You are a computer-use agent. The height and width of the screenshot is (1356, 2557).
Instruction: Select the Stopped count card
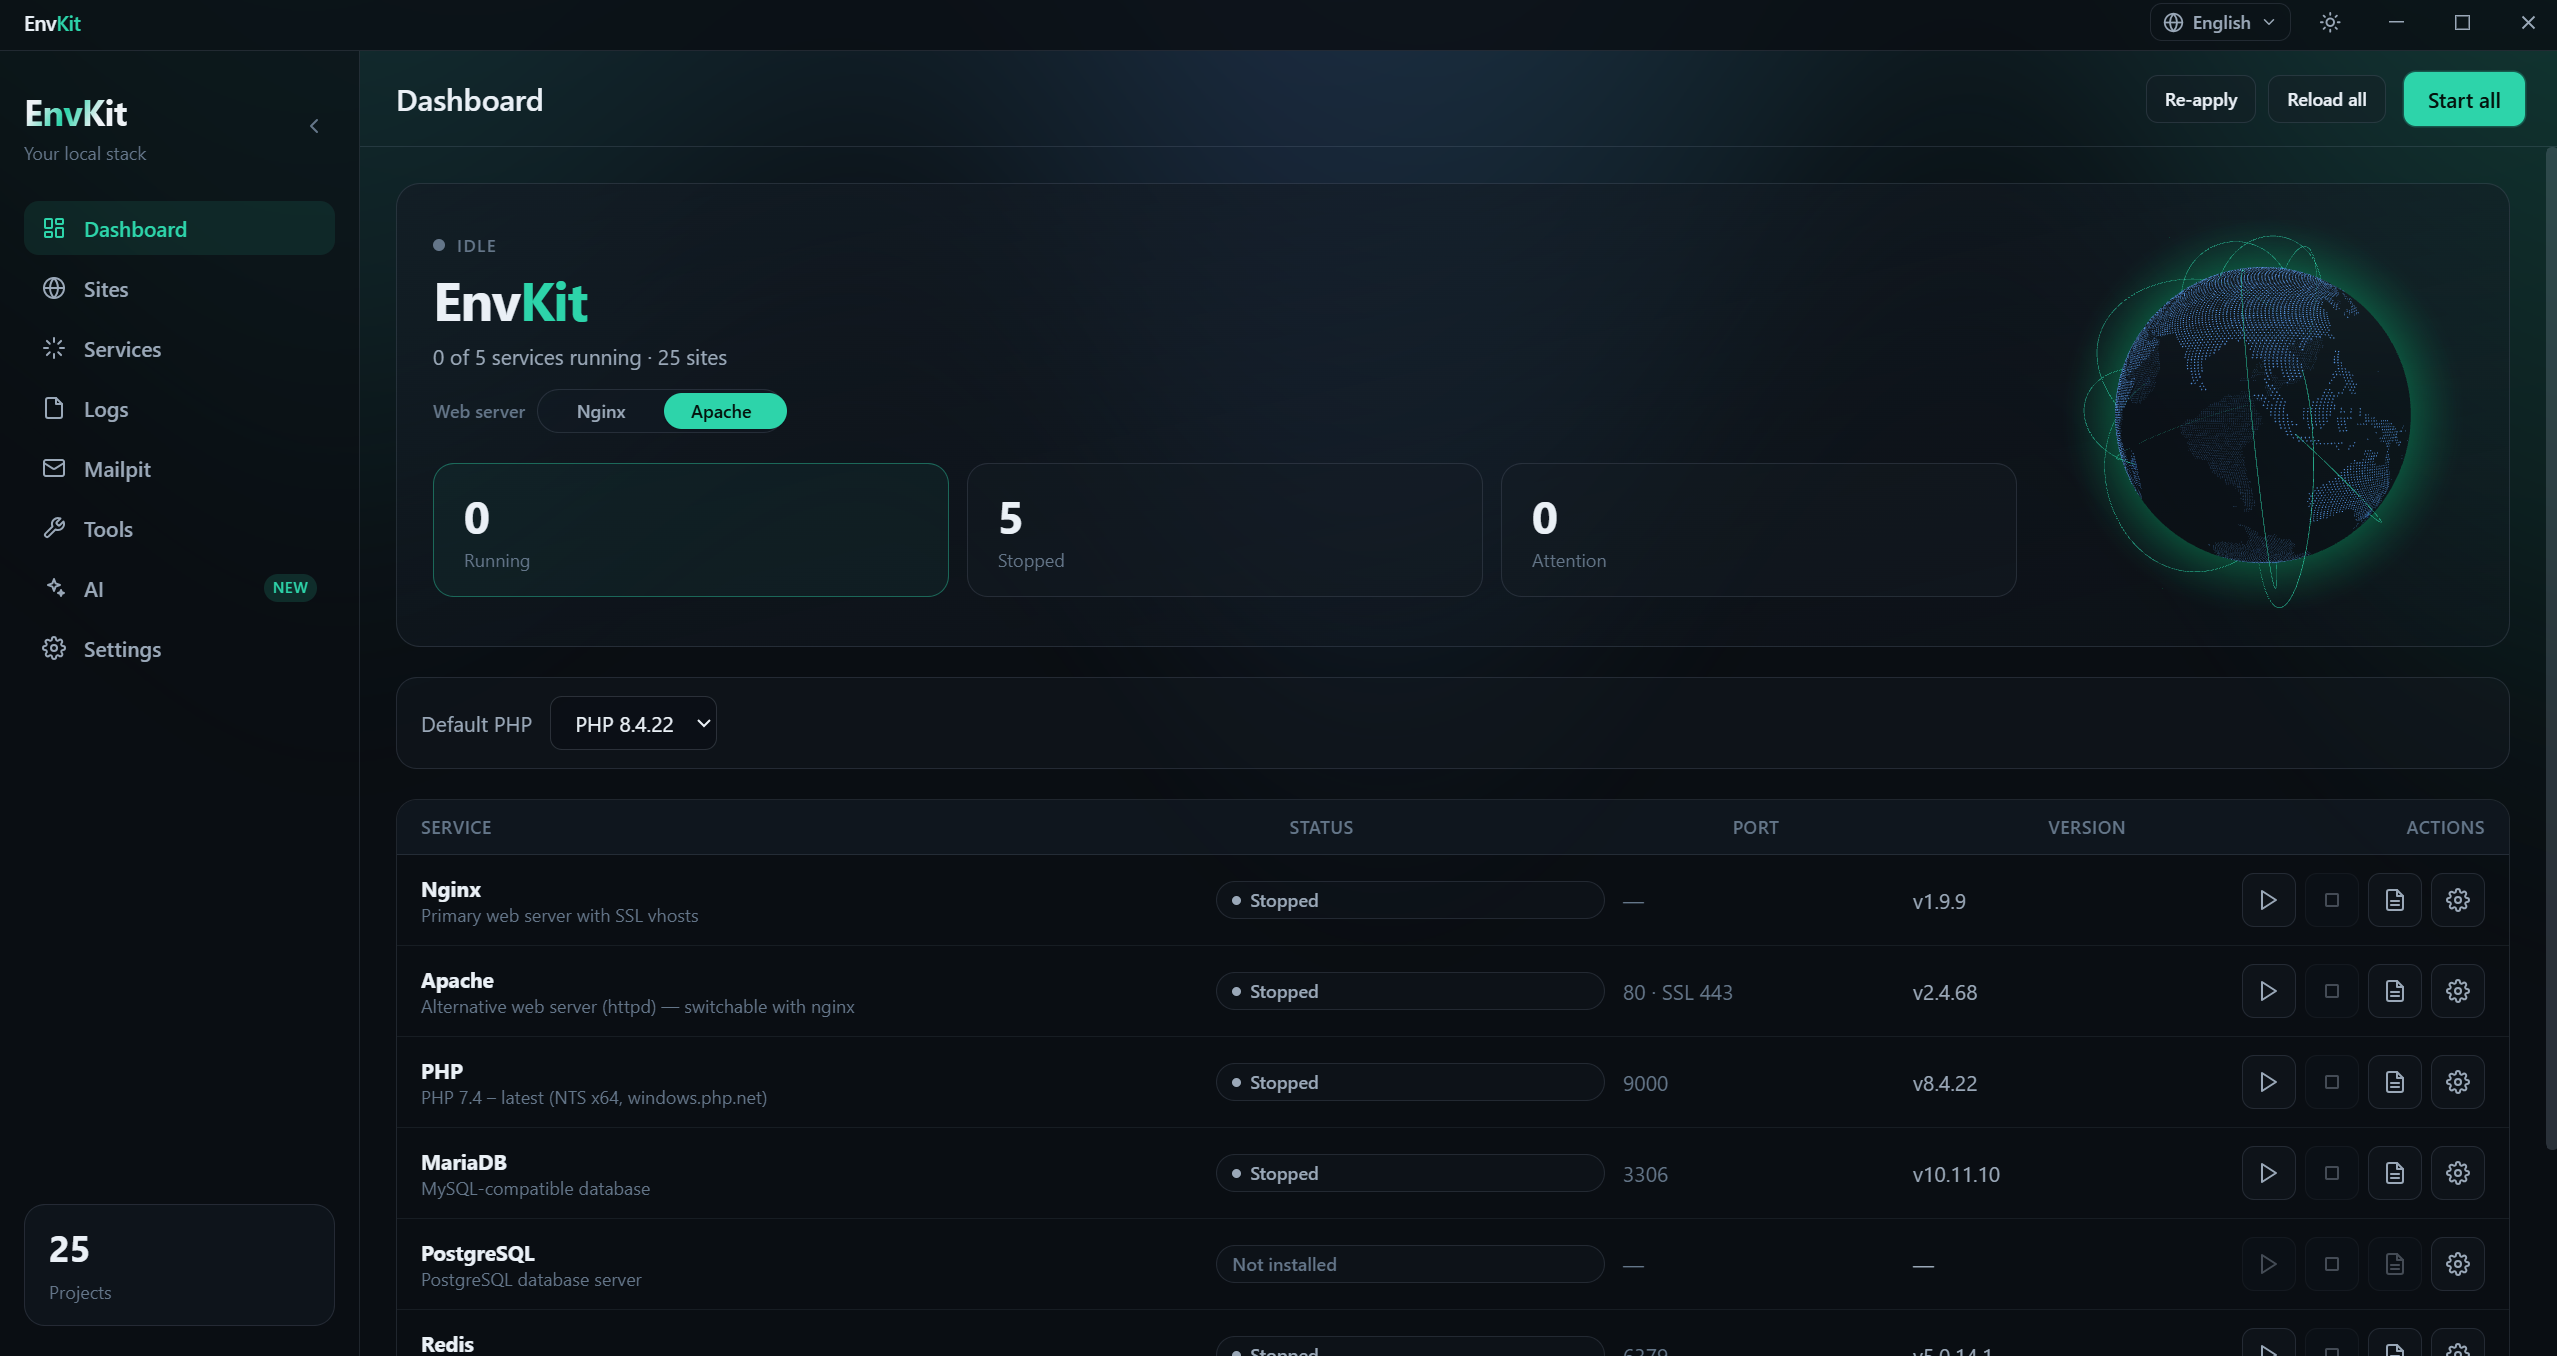click(1224, 530)
